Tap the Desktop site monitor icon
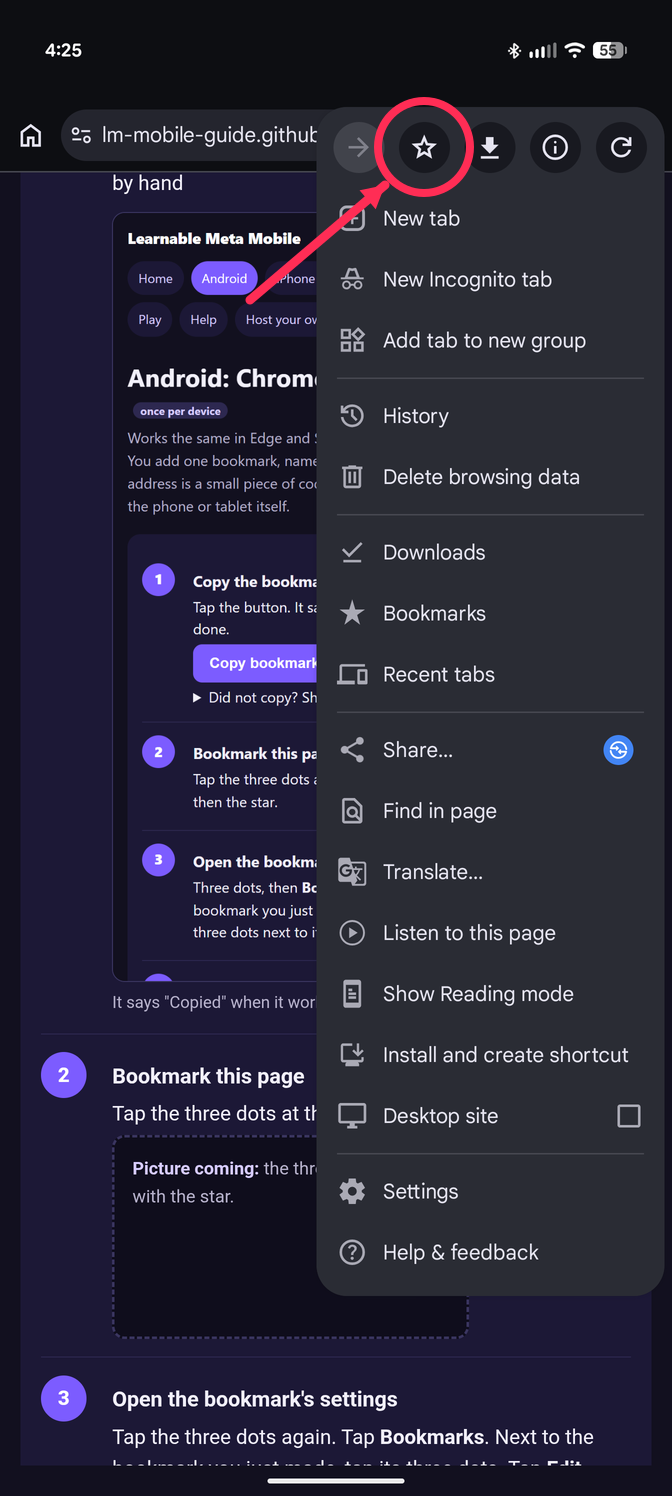This screenshot has height=1496, width=672. tap(352, 1116)
